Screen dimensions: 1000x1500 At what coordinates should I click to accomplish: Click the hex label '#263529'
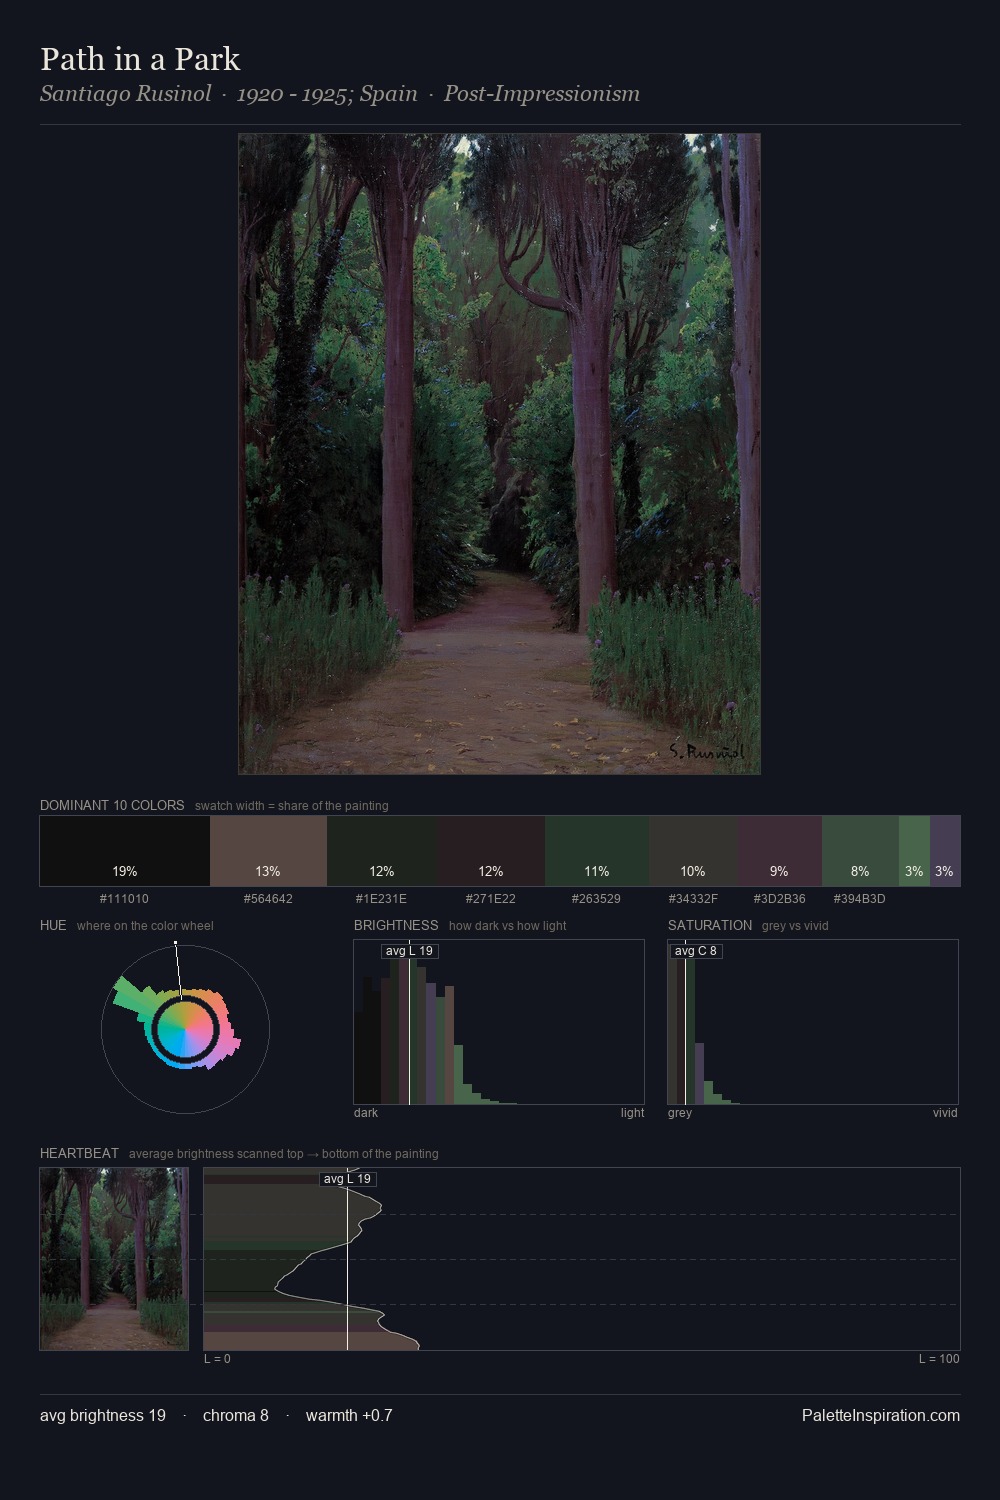click(596, 899)
